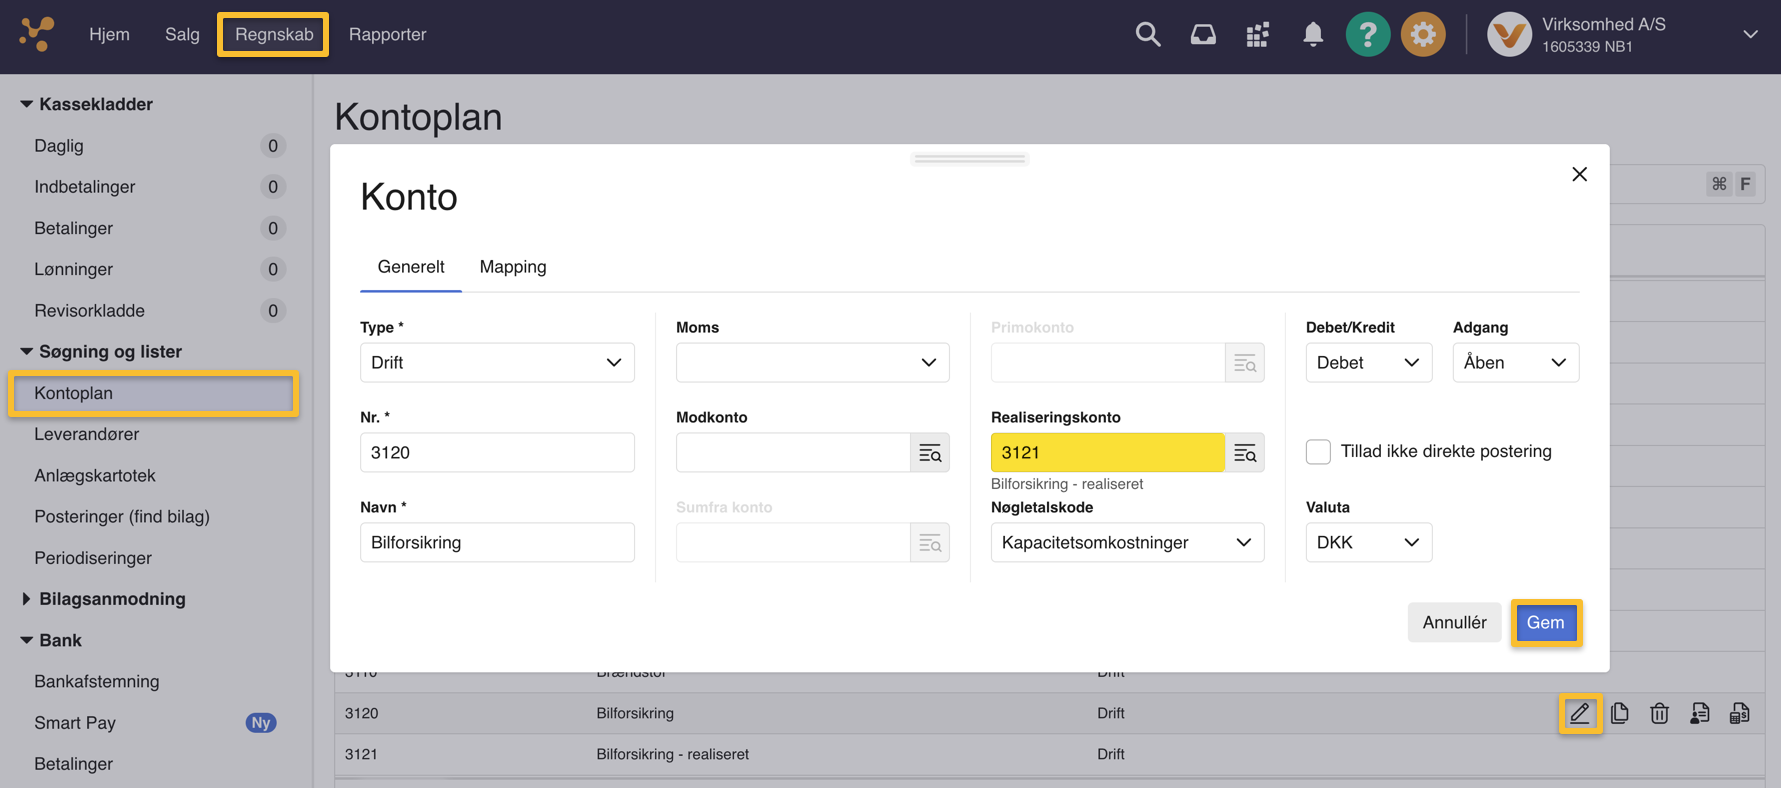Open the Valuta dropdown showing DKK

[x=1367, y=543]
